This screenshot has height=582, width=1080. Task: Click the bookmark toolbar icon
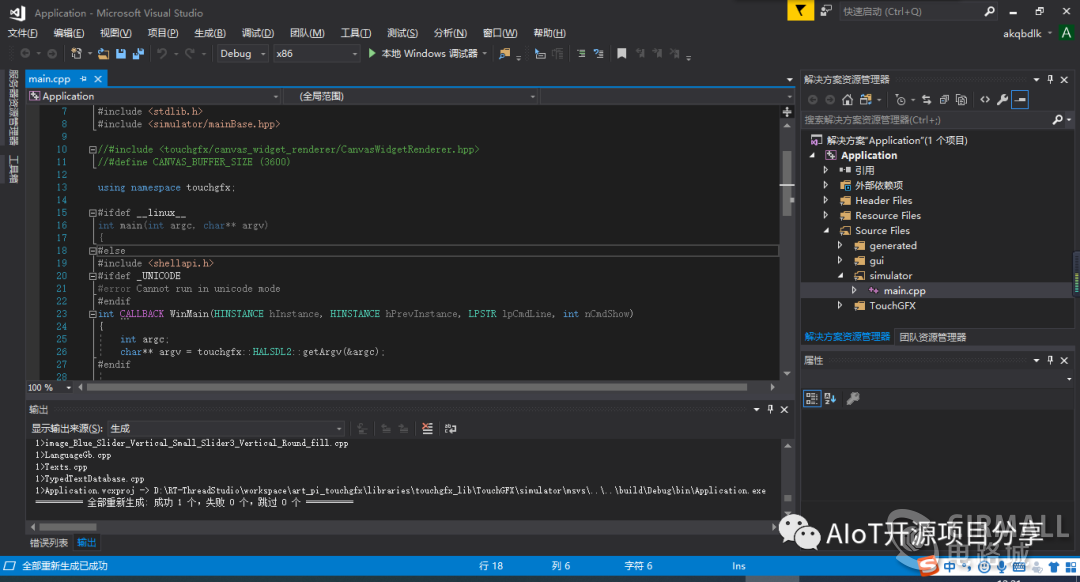tap(621, 54)
